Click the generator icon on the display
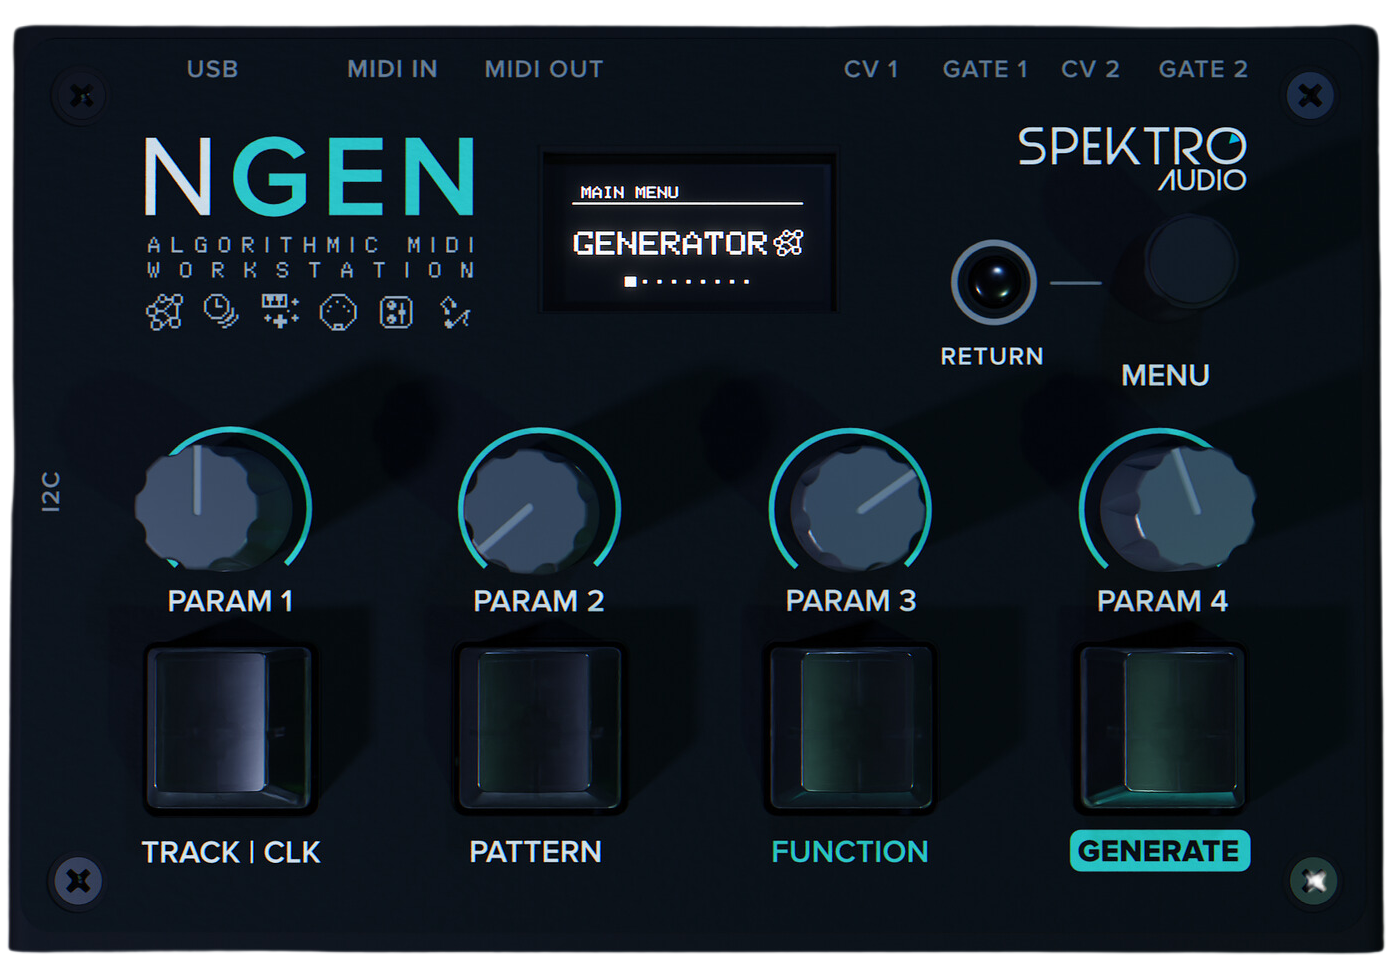This screenshot has width=1392, height=975. 788,242
